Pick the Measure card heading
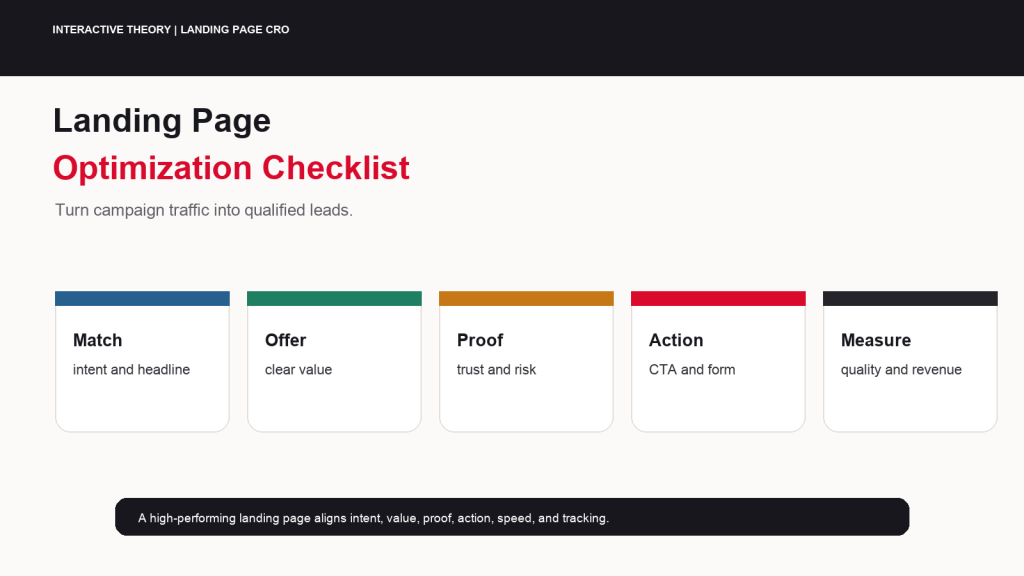 [x=876, y=340]
